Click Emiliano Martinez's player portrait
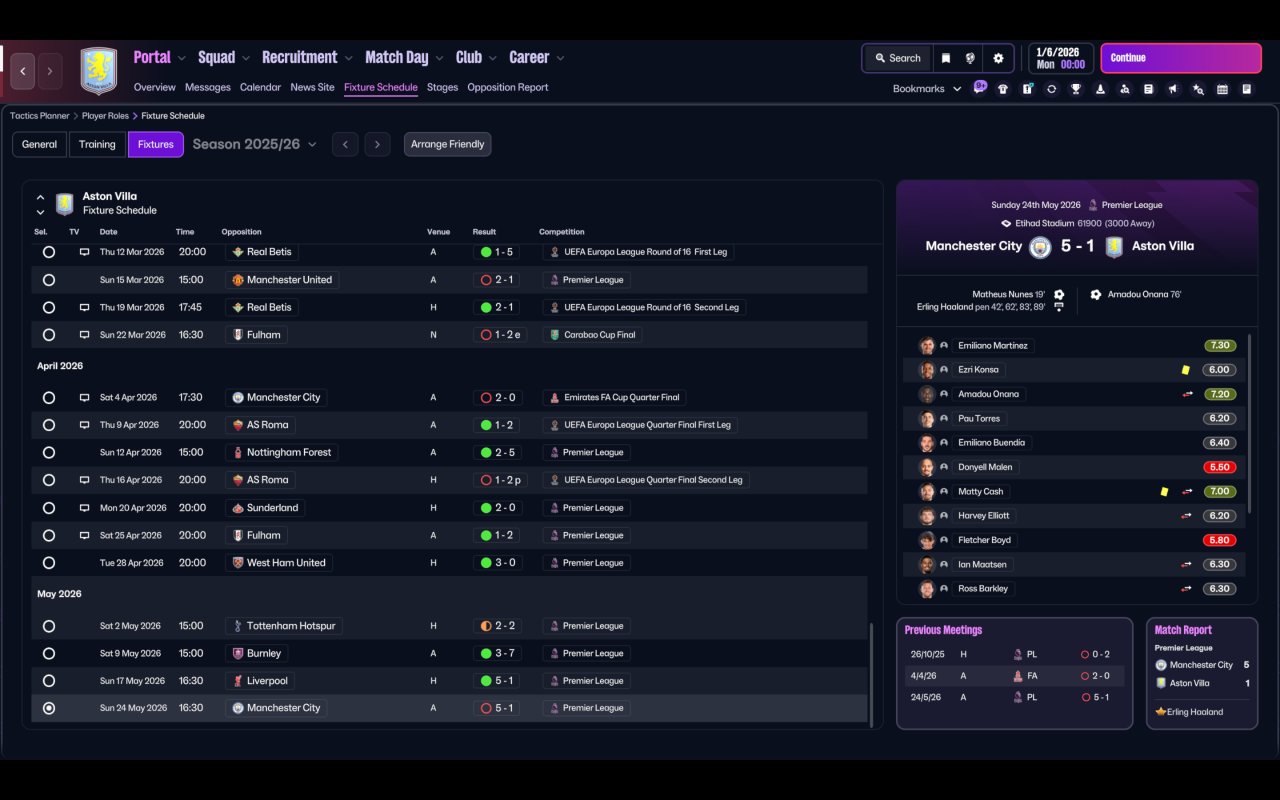 (x=927, y=346)
